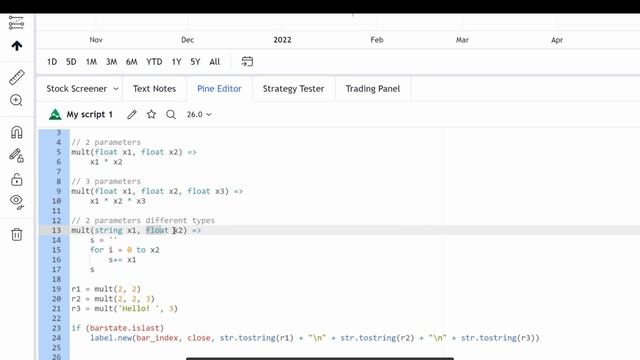Open the drawing tools settings icon
The width and height of the screenshot is (640, 360).
(x=16, y=22)
